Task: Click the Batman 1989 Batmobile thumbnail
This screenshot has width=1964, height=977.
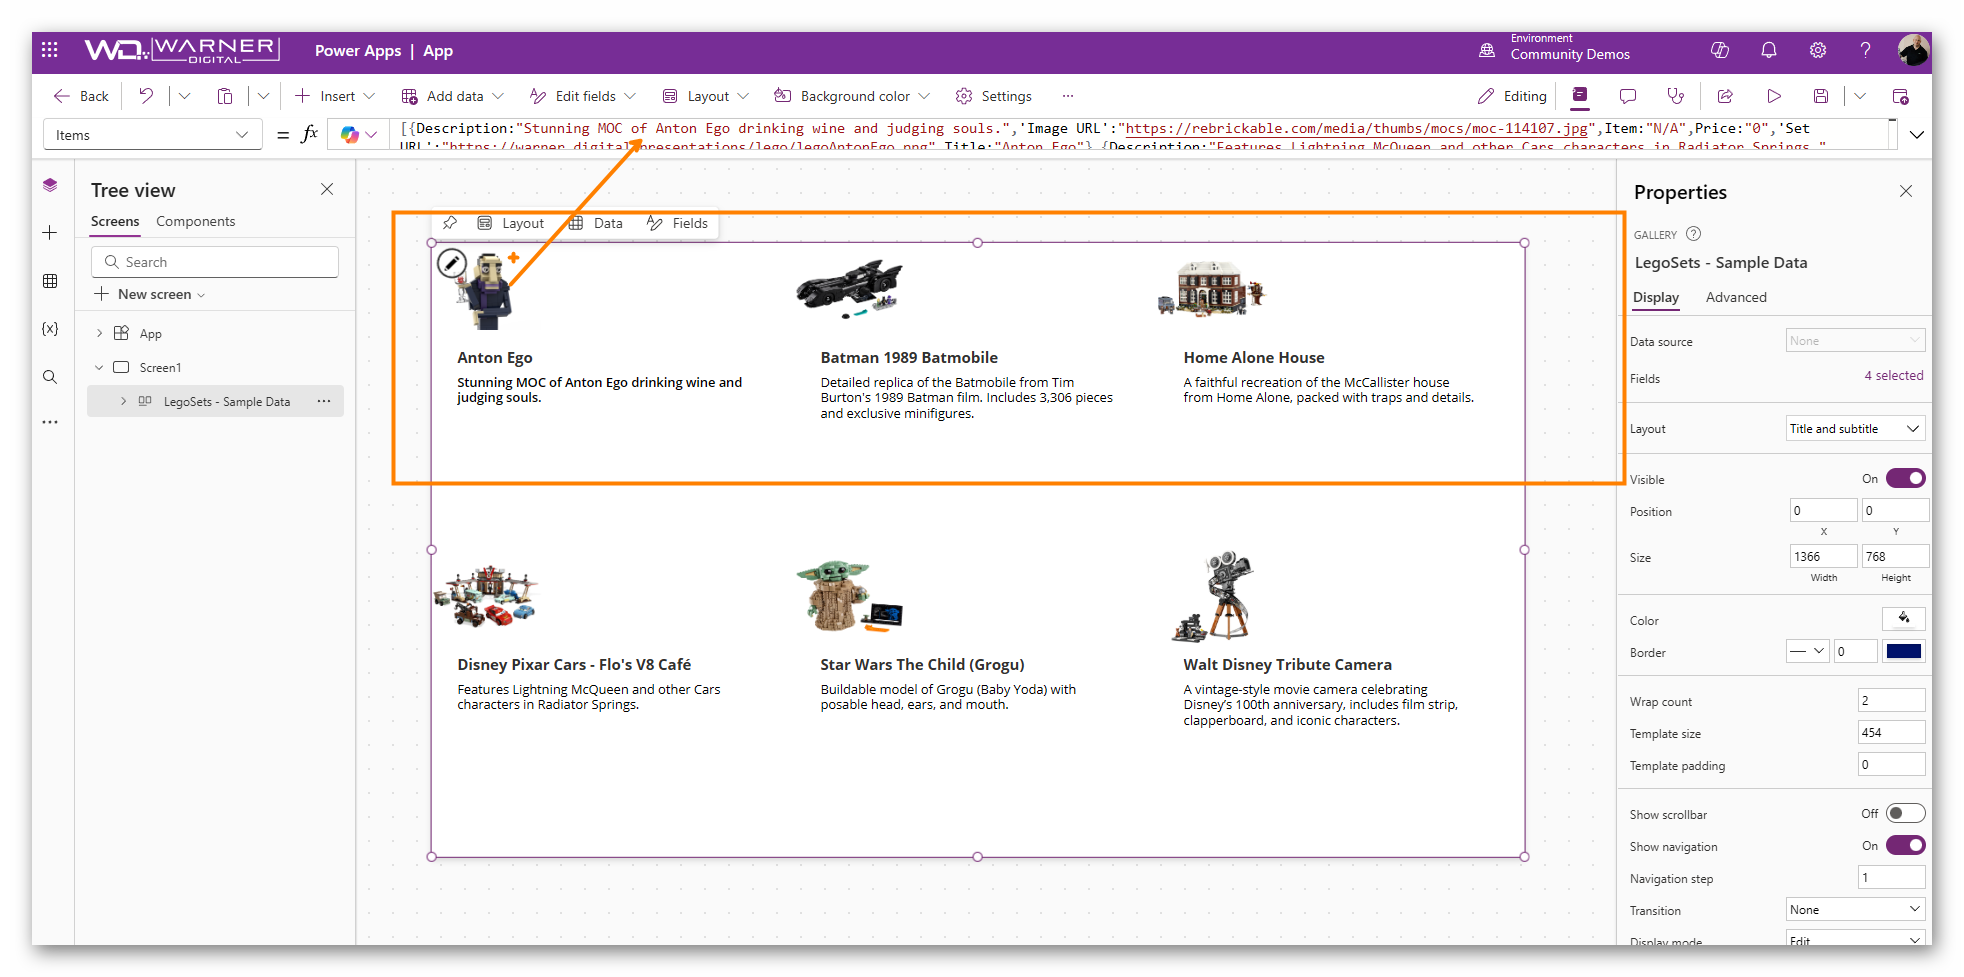Action: (x=849, y=290)
